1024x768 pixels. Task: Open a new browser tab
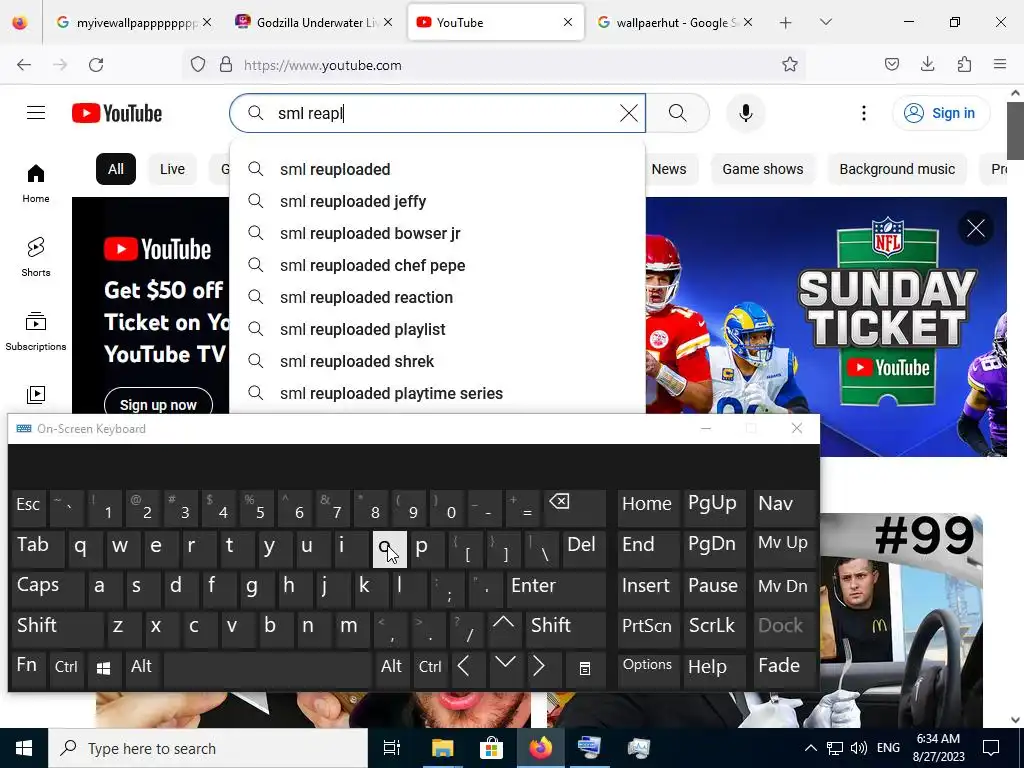click(786, 23)
